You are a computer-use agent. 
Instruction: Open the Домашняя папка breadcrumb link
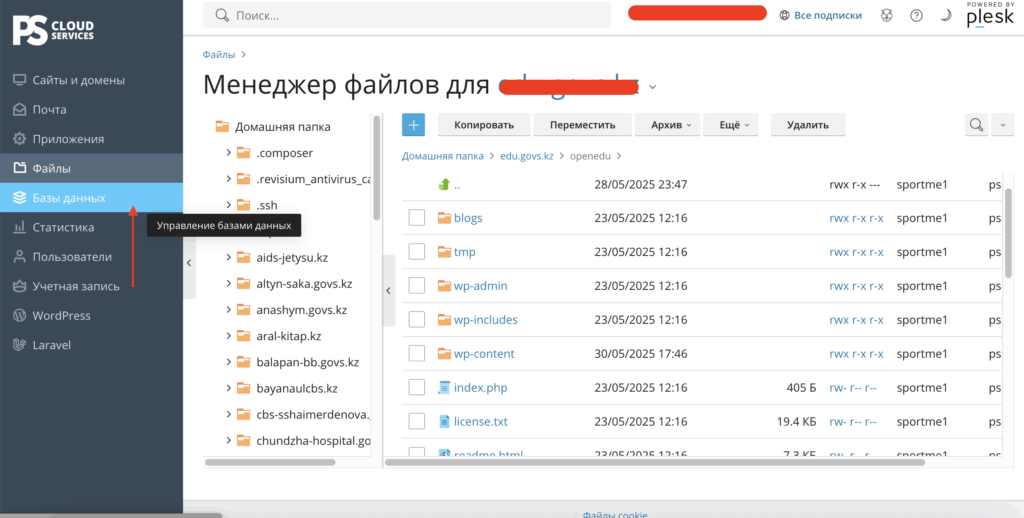(442, 156)
